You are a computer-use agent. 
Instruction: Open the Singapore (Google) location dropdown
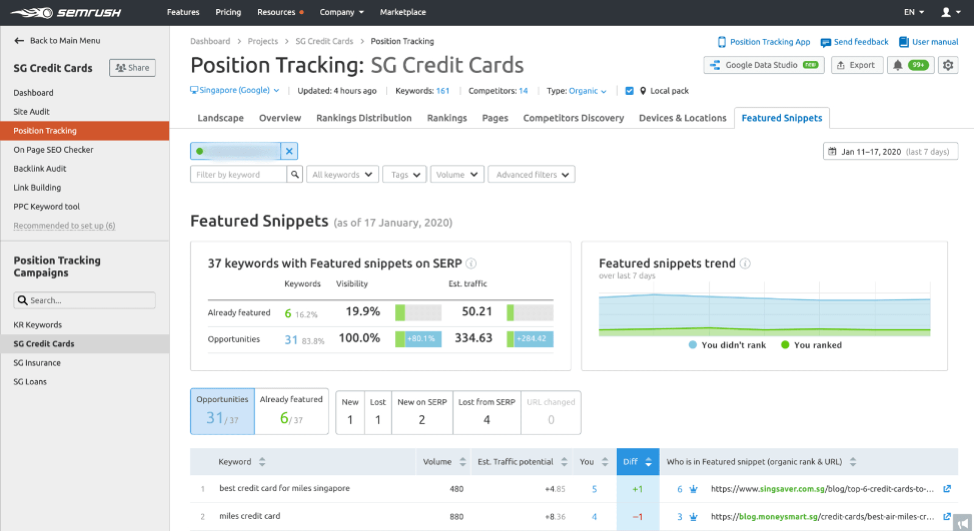235,90
